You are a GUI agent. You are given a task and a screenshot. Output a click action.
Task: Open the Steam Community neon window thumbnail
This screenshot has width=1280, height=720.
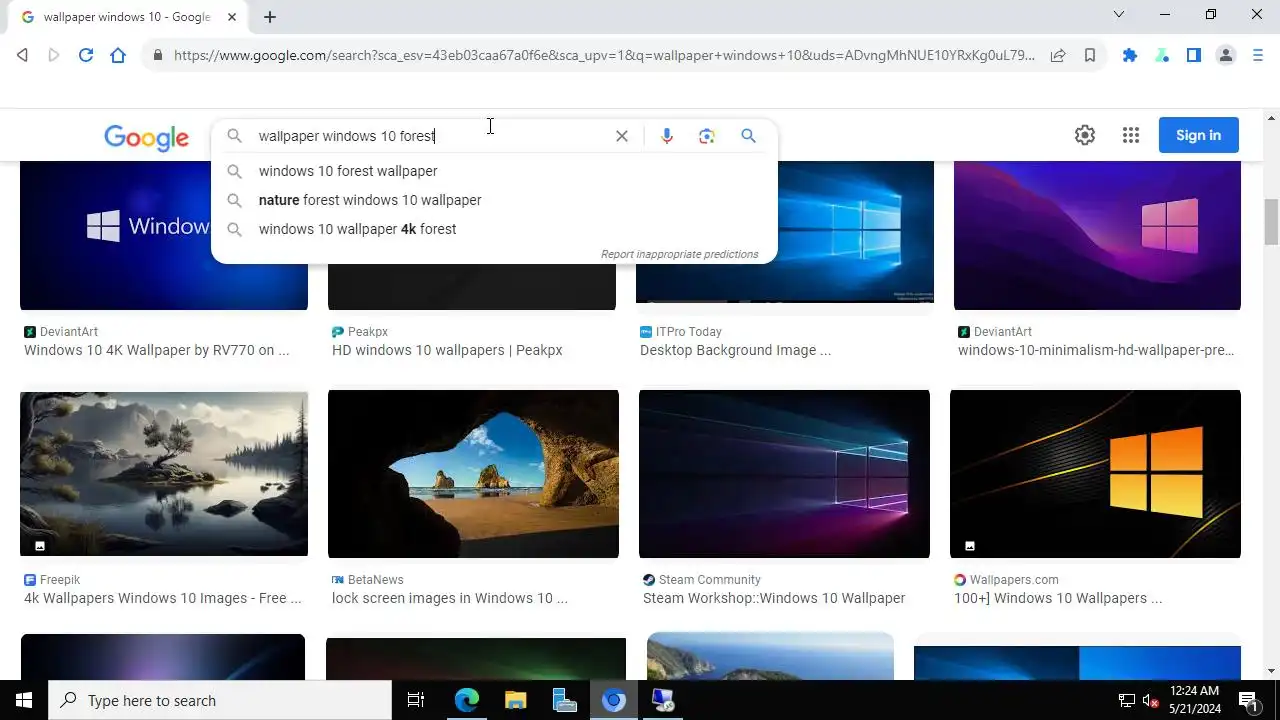[784, 474]
